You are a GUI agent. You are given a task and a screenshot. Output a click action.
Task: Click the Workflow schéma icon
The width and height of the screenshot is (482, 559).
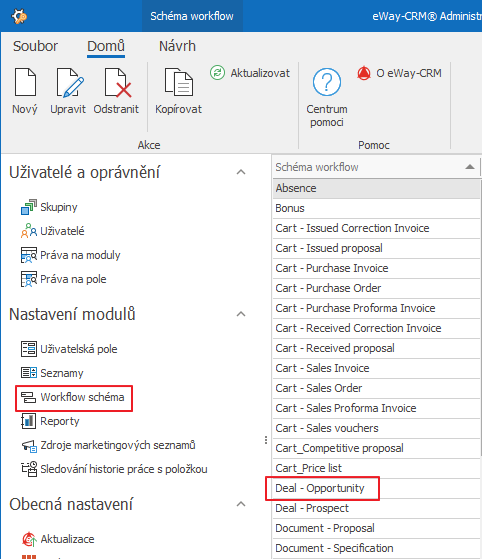pyautogui.click(x=29, y=397)
